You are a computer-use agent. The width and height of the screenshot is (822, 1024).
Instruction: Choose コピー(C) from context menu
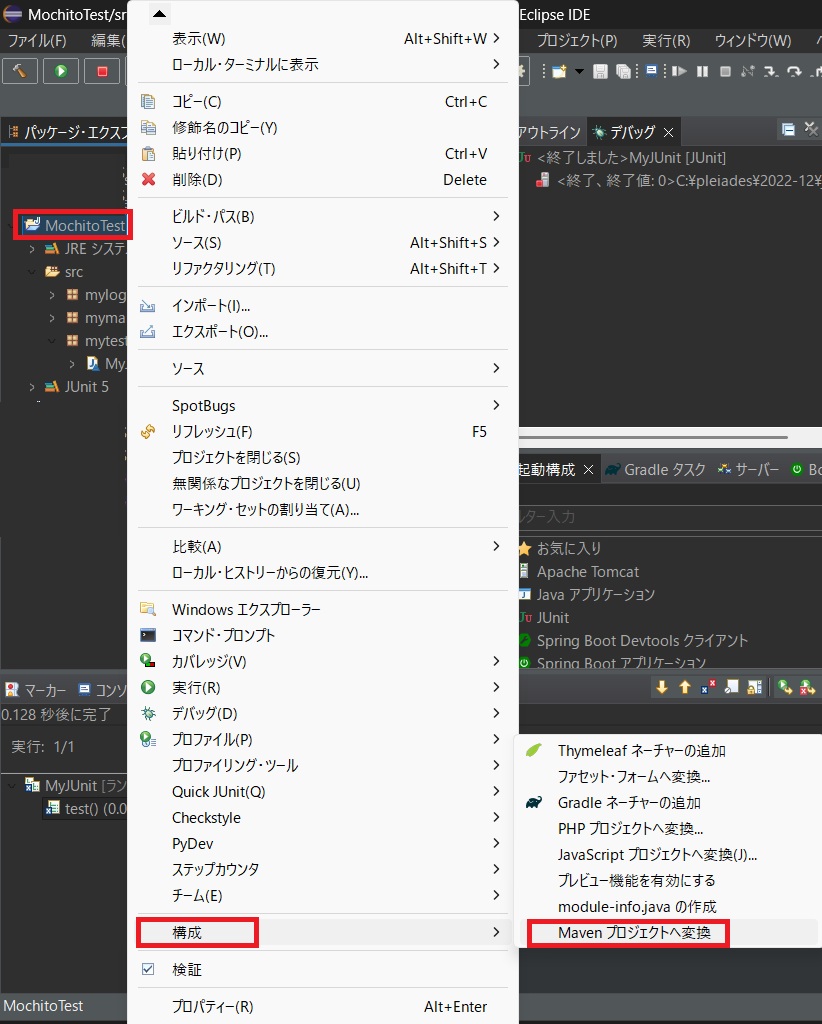point(323,102)
